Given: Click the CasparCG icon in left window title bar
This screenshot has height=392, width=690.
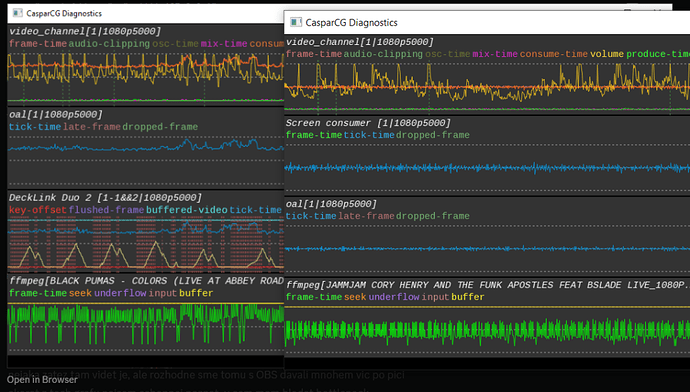Looking at the screenshot, I should tap(18, 13).
